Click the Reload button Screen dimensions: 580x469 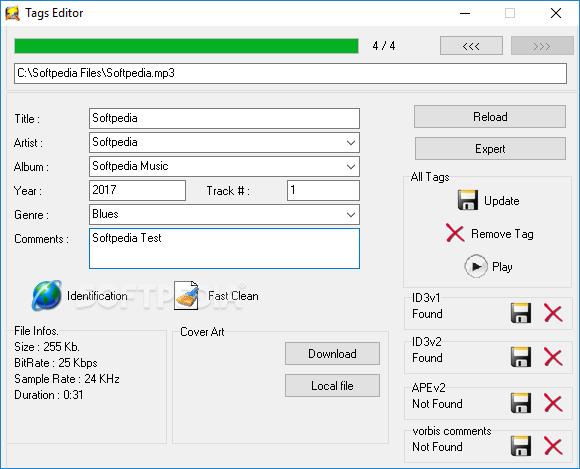coord(490,117)
